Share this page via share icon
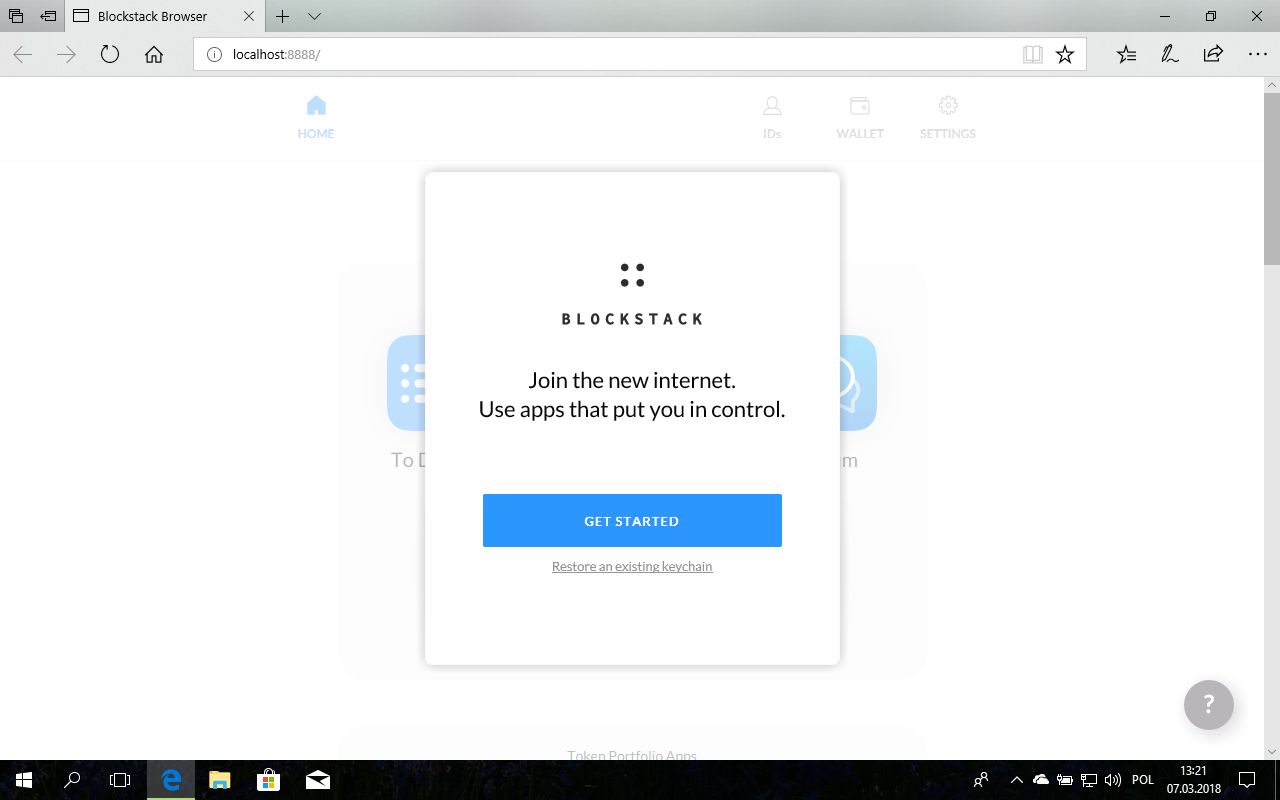 (1213, 55)
